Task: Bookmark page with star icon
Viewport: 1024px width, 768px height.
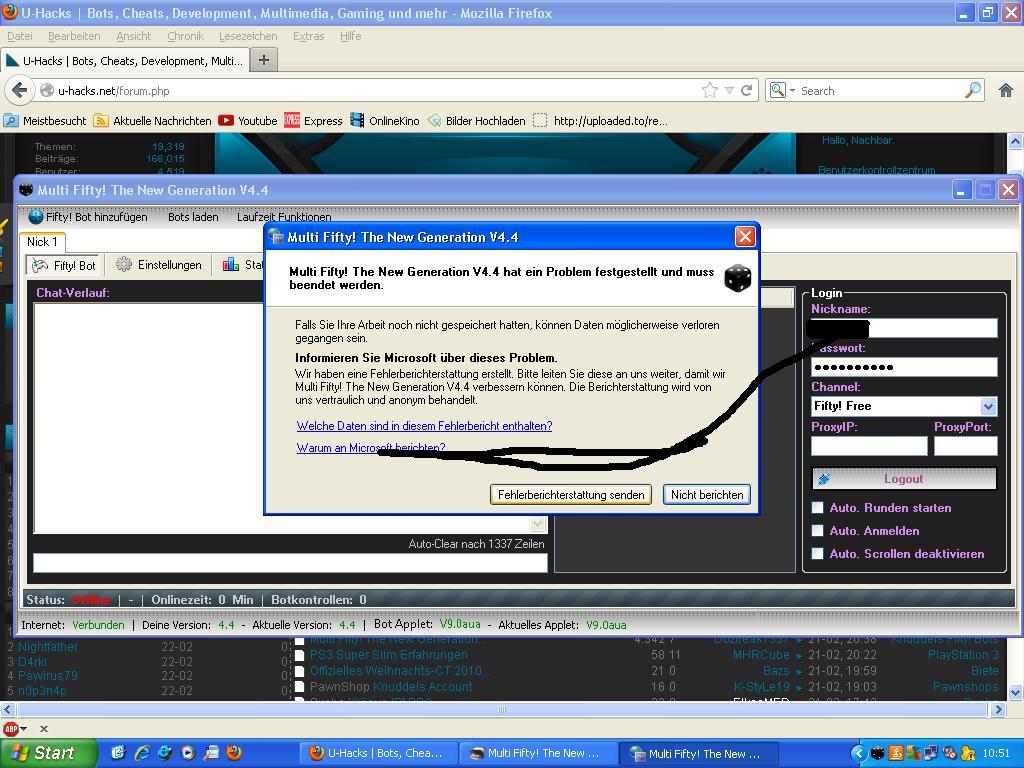Action: pos(710,90)
